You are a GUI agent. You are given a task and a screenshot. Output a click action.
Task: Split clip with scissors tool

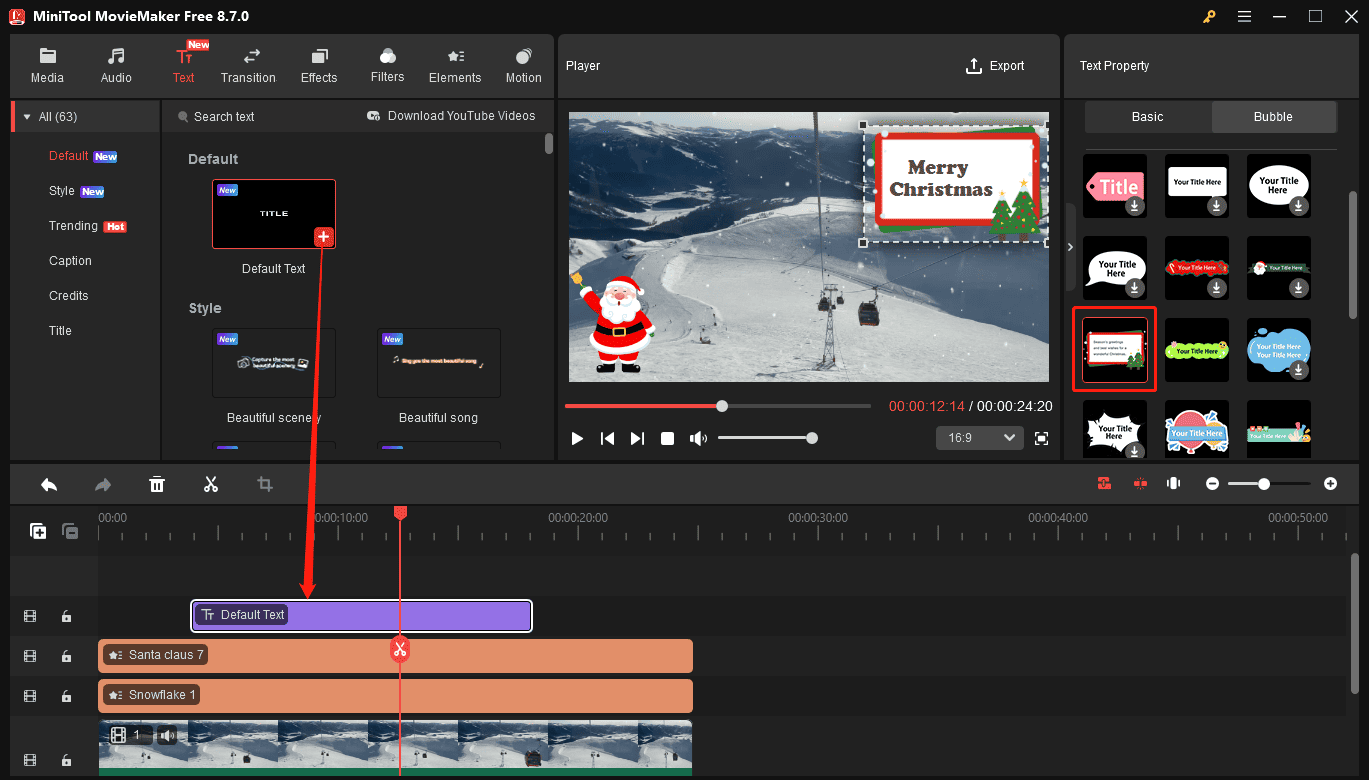[211, 484]
